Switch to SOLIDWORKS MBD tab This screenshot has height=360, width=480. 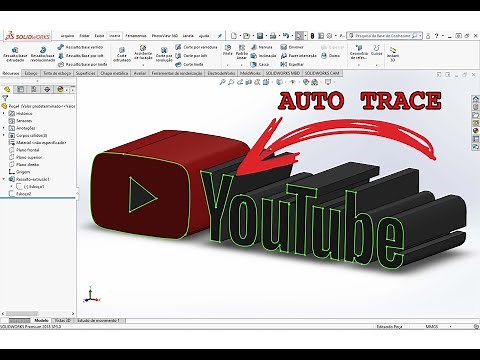point(283,73)
